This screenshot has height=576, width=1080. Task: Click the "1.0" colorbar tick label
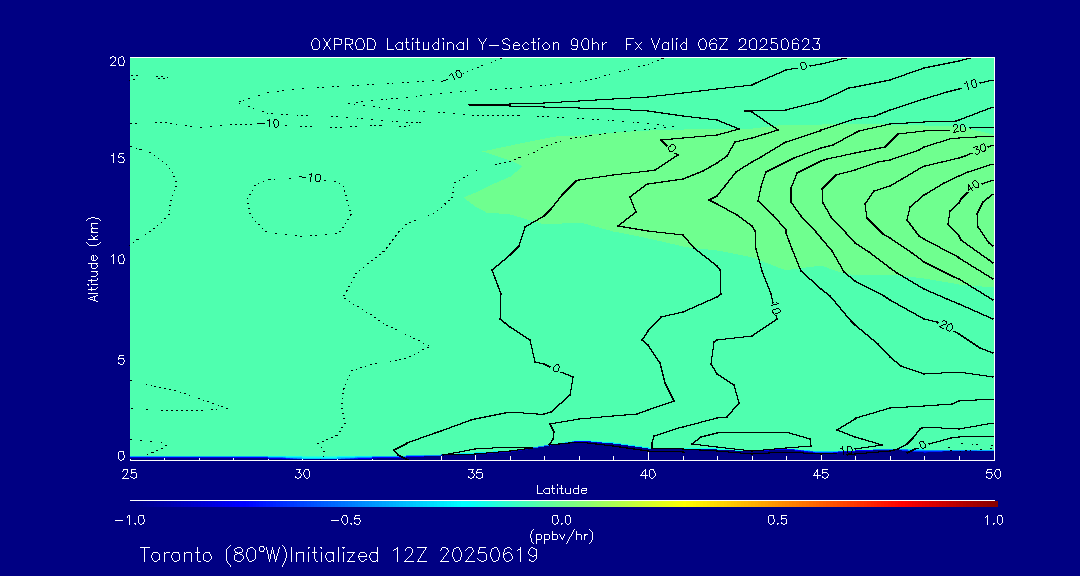click(x=993, y=520)
